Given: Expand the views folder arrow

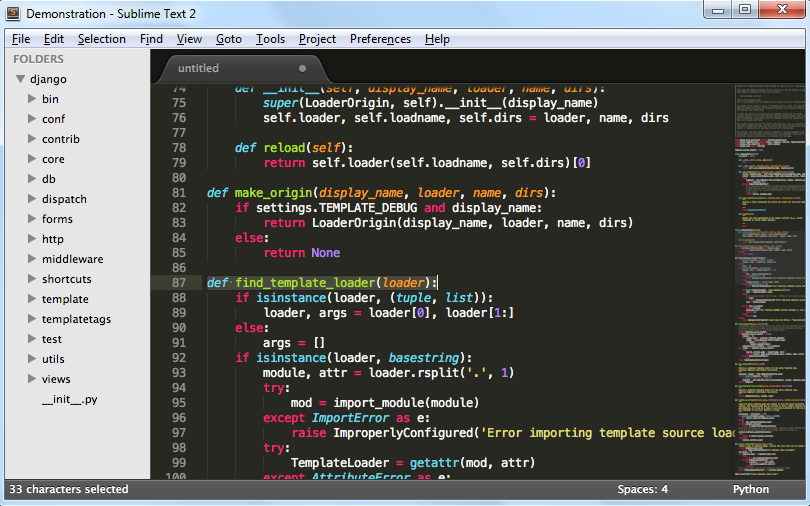Looking at the screenshot, I should [x=32, y=379].
